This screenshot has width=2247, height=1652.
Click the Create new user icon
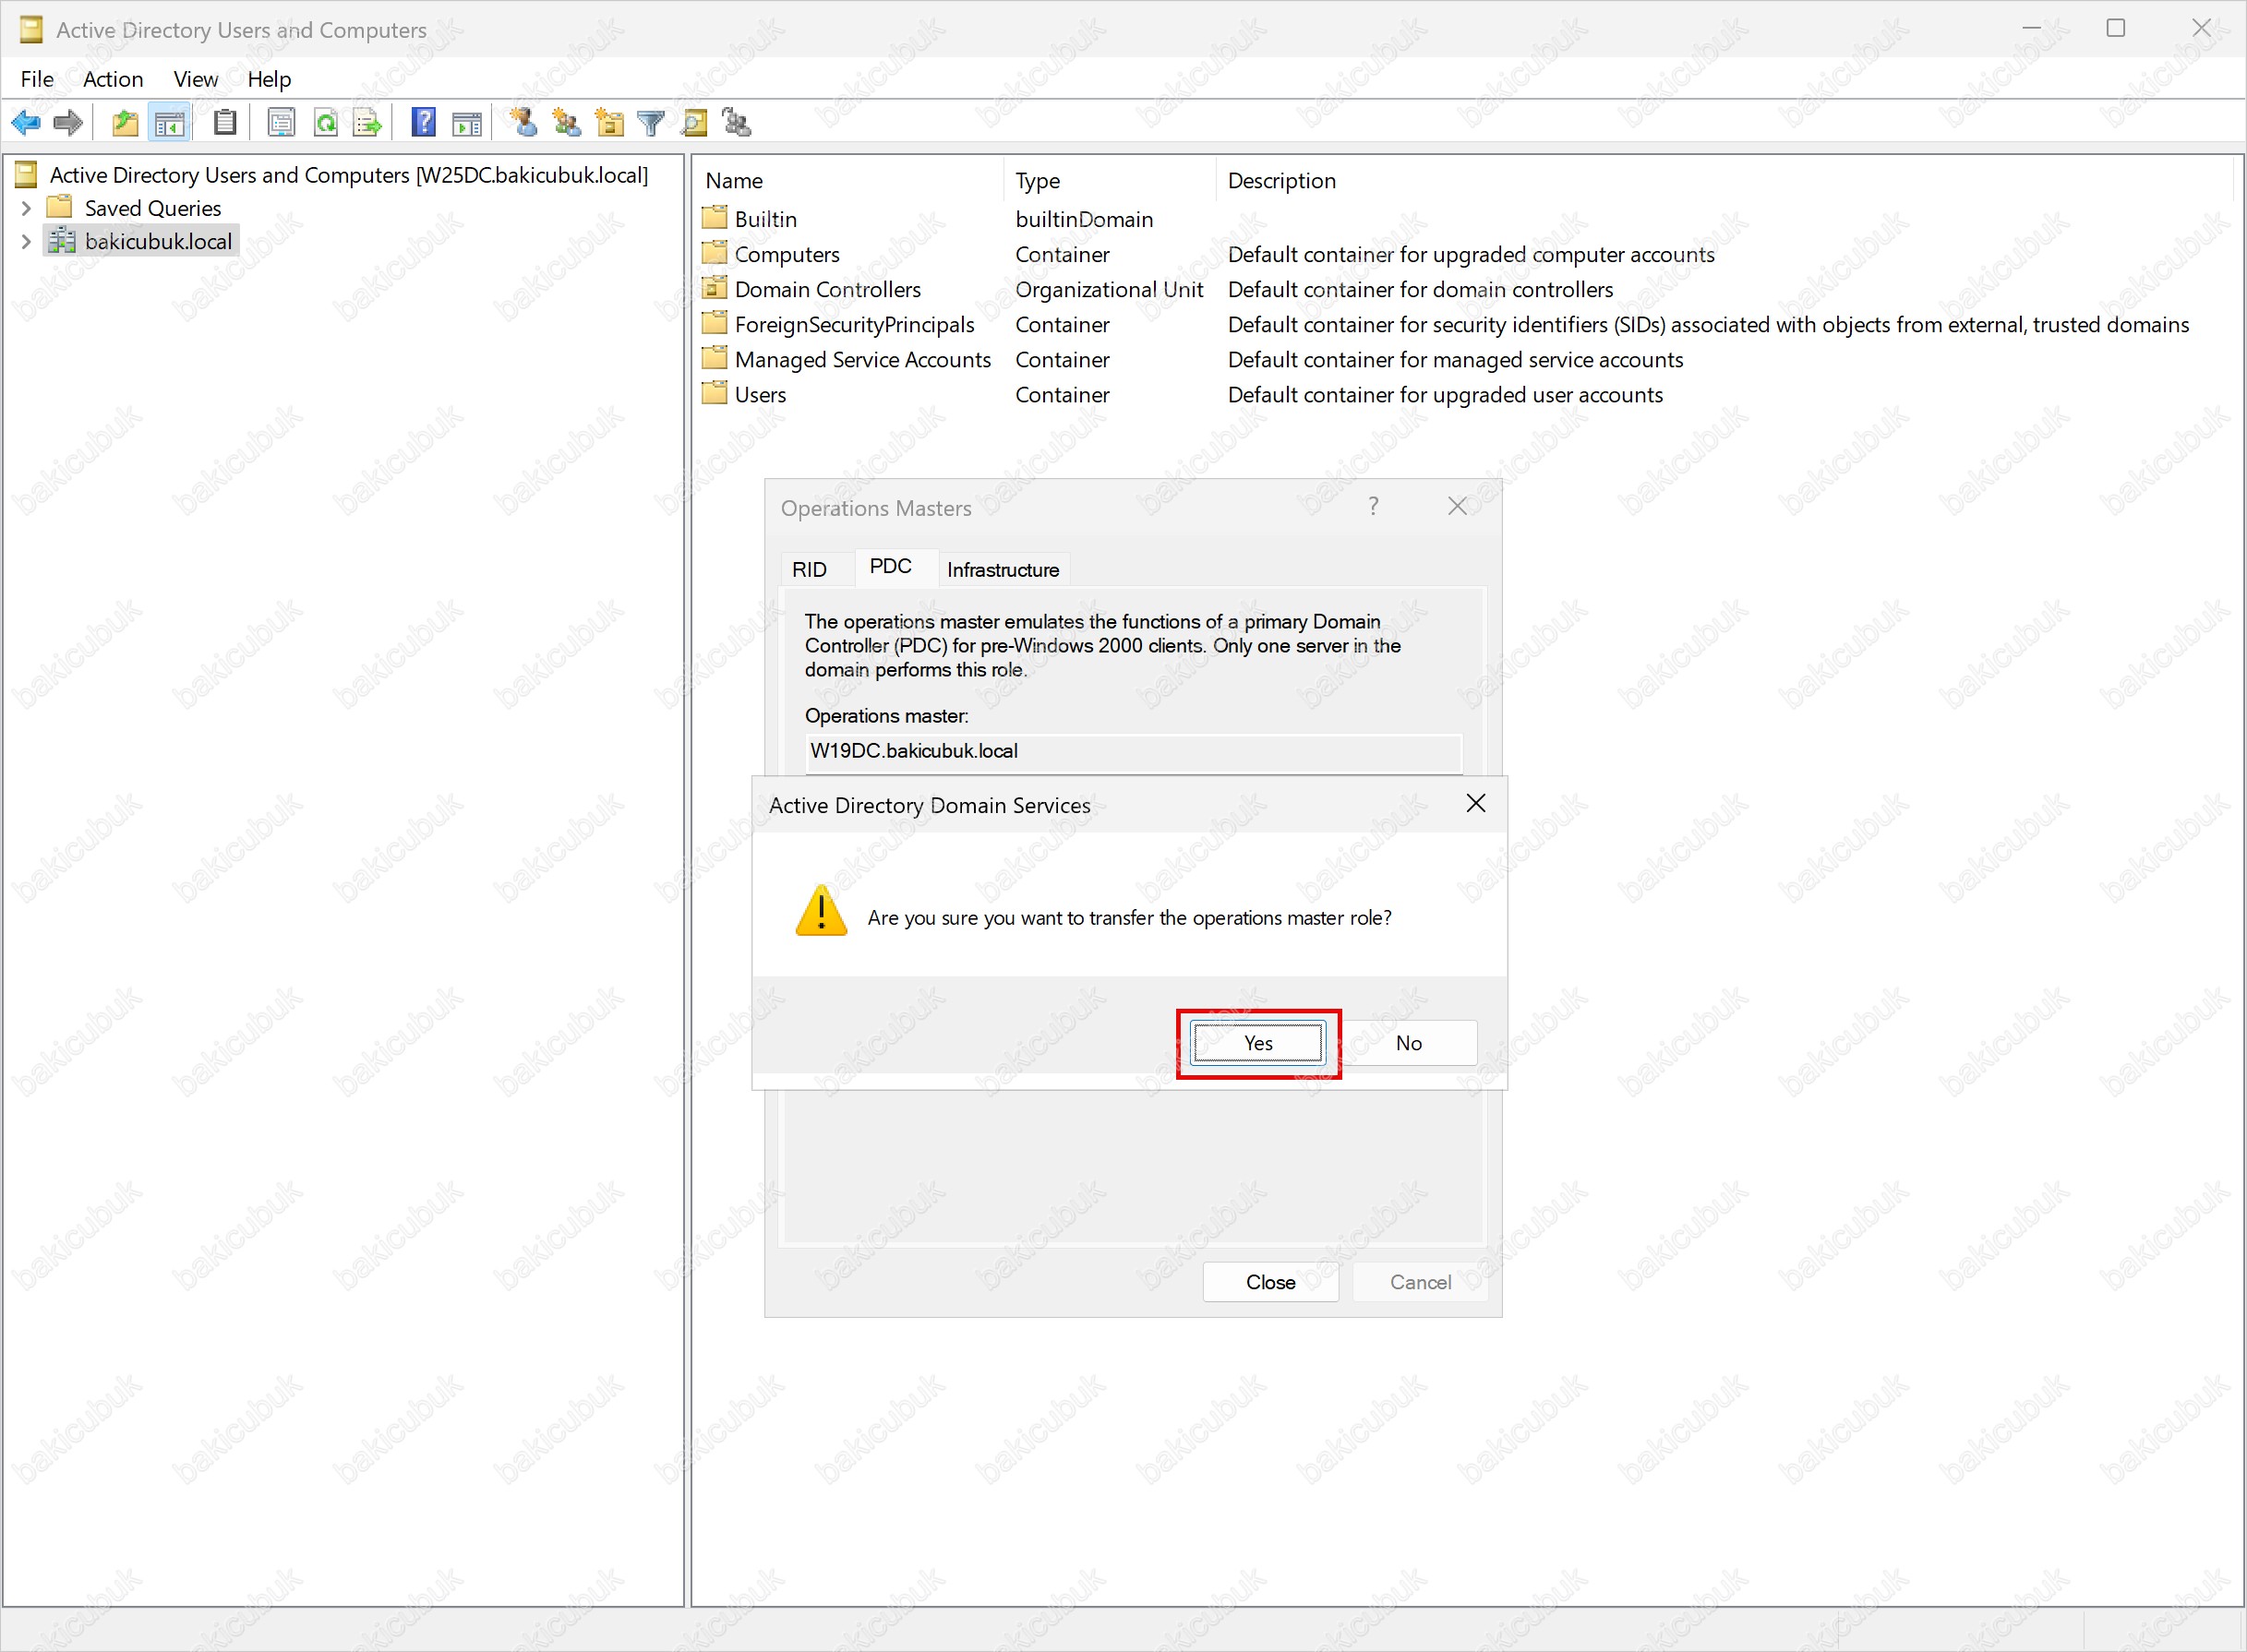pos(523,122)
